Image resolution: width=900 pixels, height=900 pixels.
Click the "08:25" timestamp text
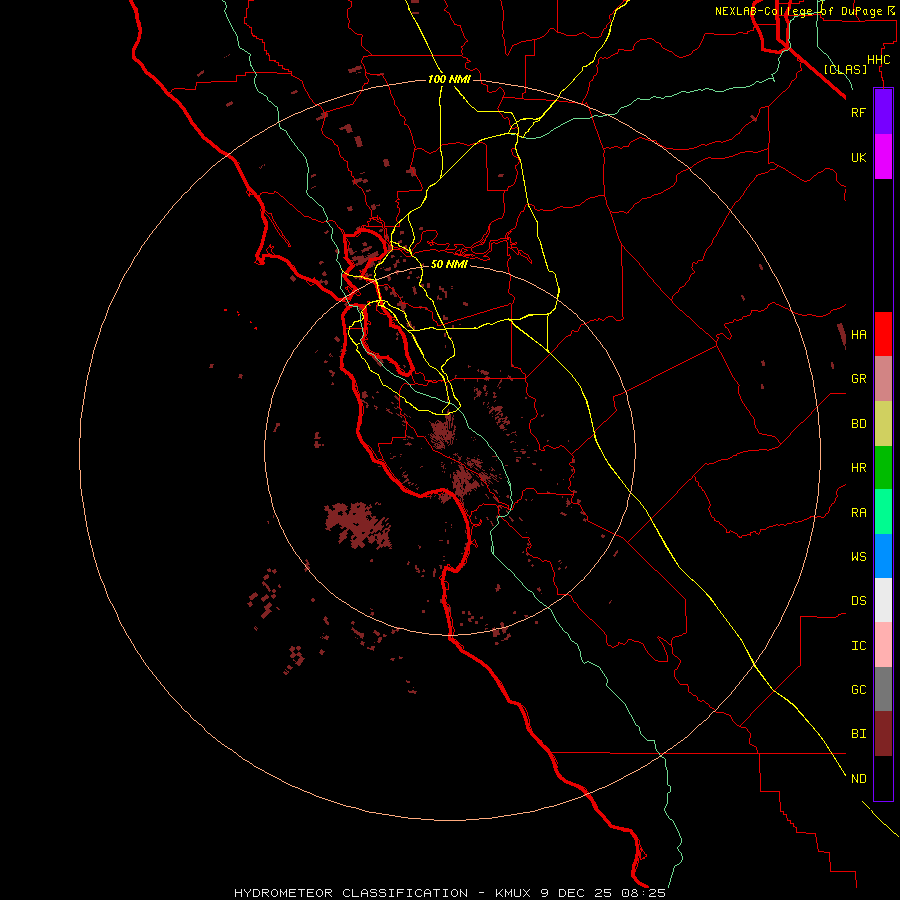pyautogui.click(x=643, y=893)
